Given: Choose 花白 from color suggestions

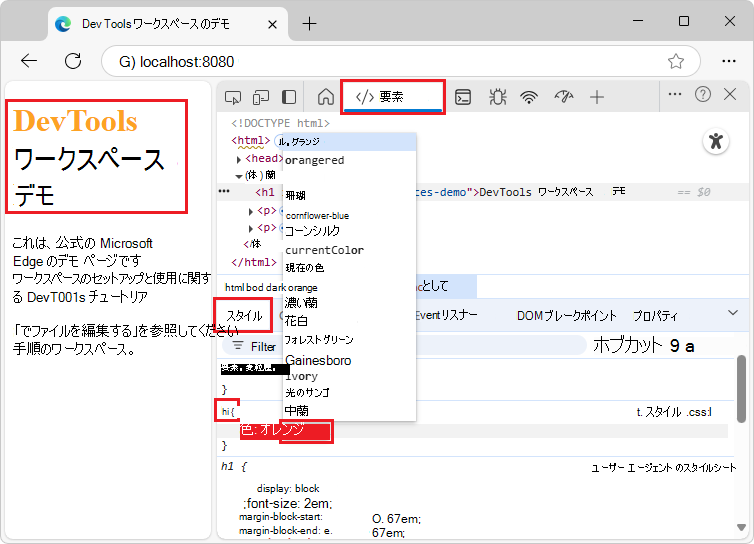Looking at the screenshot, I should (349, 321).
